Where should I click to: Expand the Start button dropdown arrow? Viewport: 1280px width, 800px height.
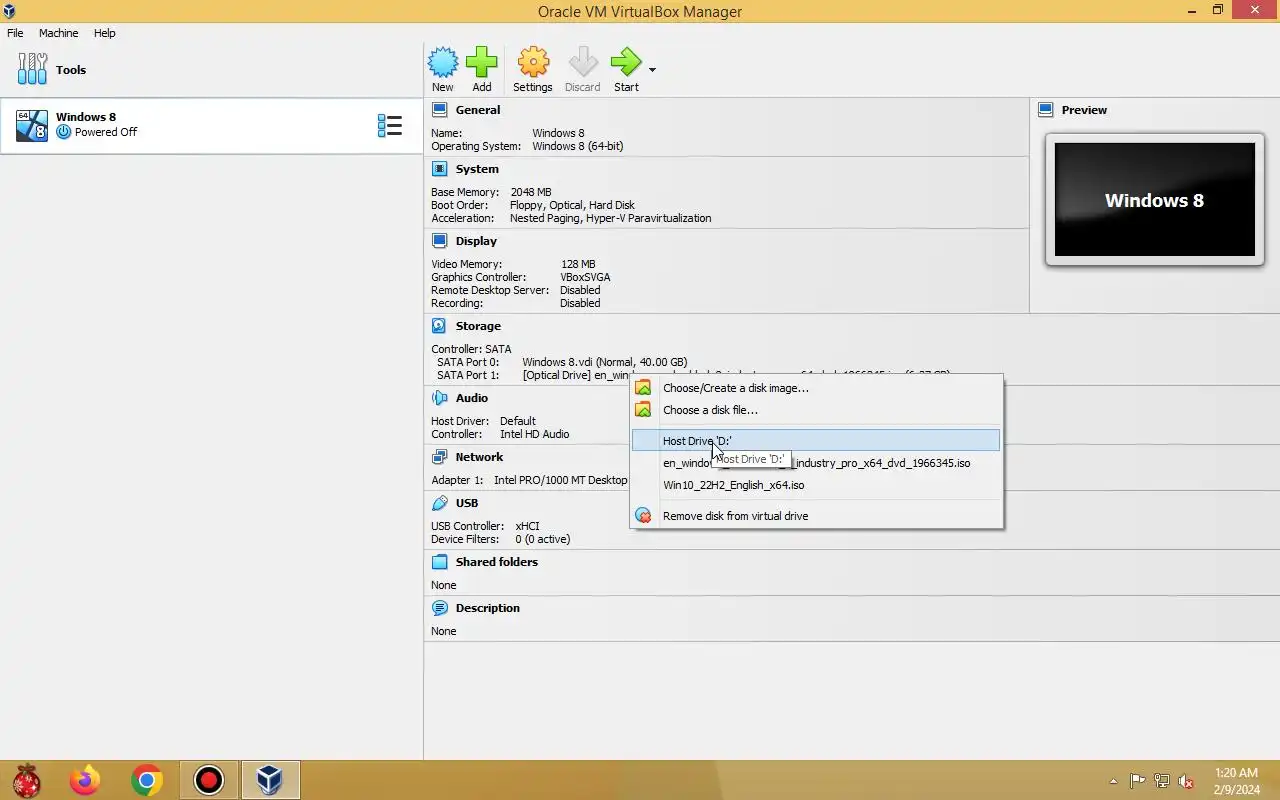[652, 70]
